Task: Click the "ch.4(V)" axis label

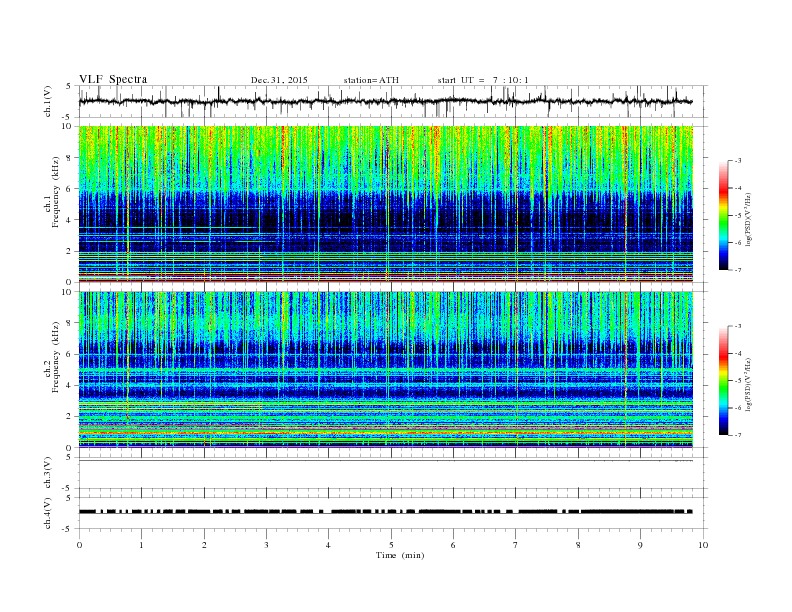Action: coord(48,513)
